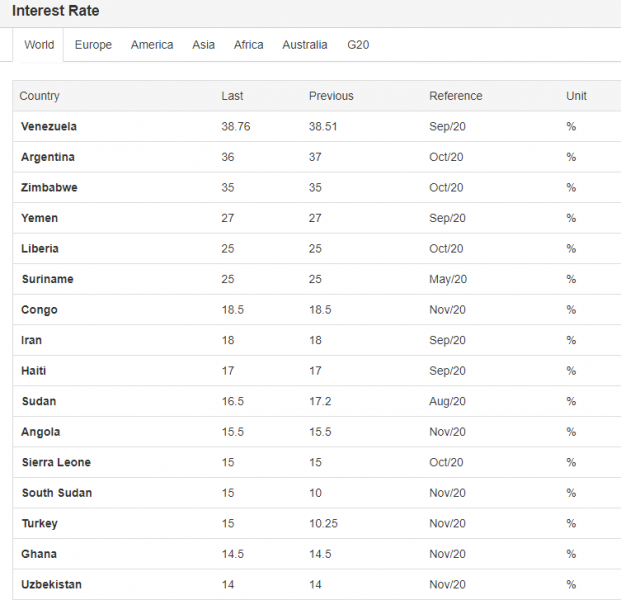The height and width of the screenshot is (600, 621).
Task: Click the Reference column header
Action: [455, 96]
